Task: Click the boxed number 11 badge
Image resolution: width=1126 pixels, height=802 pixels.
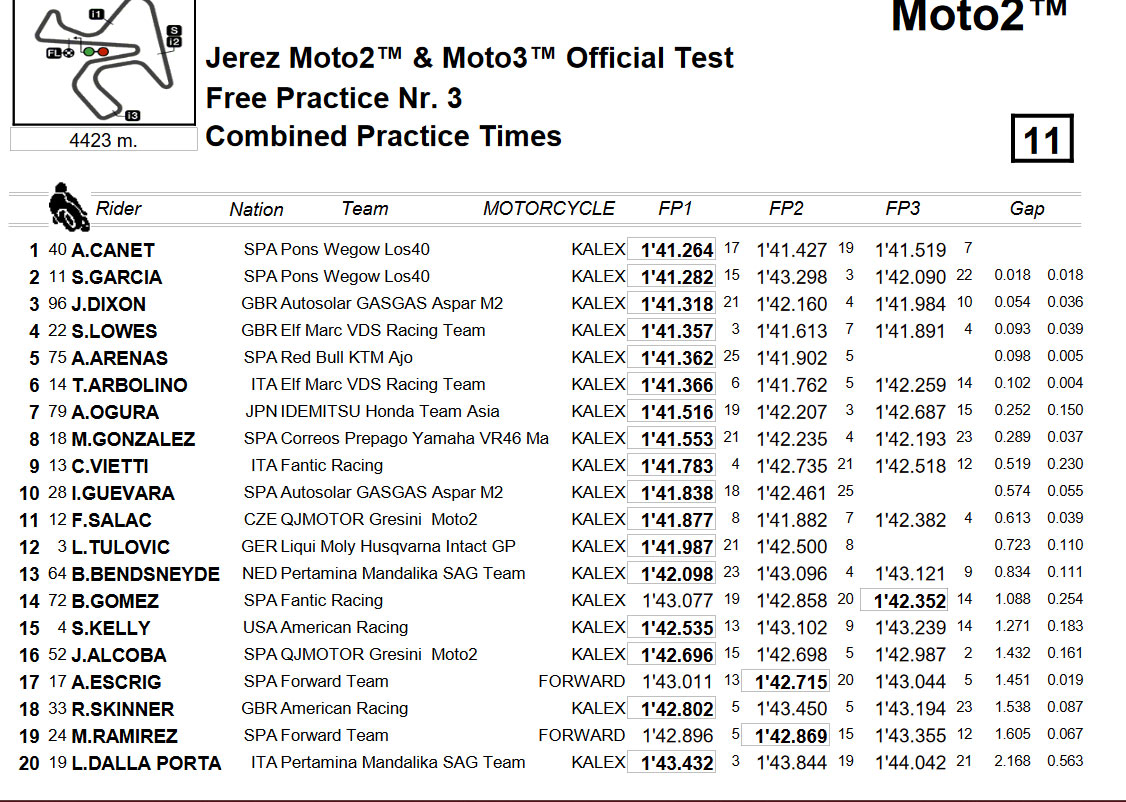Action: tap(1041, 139)
